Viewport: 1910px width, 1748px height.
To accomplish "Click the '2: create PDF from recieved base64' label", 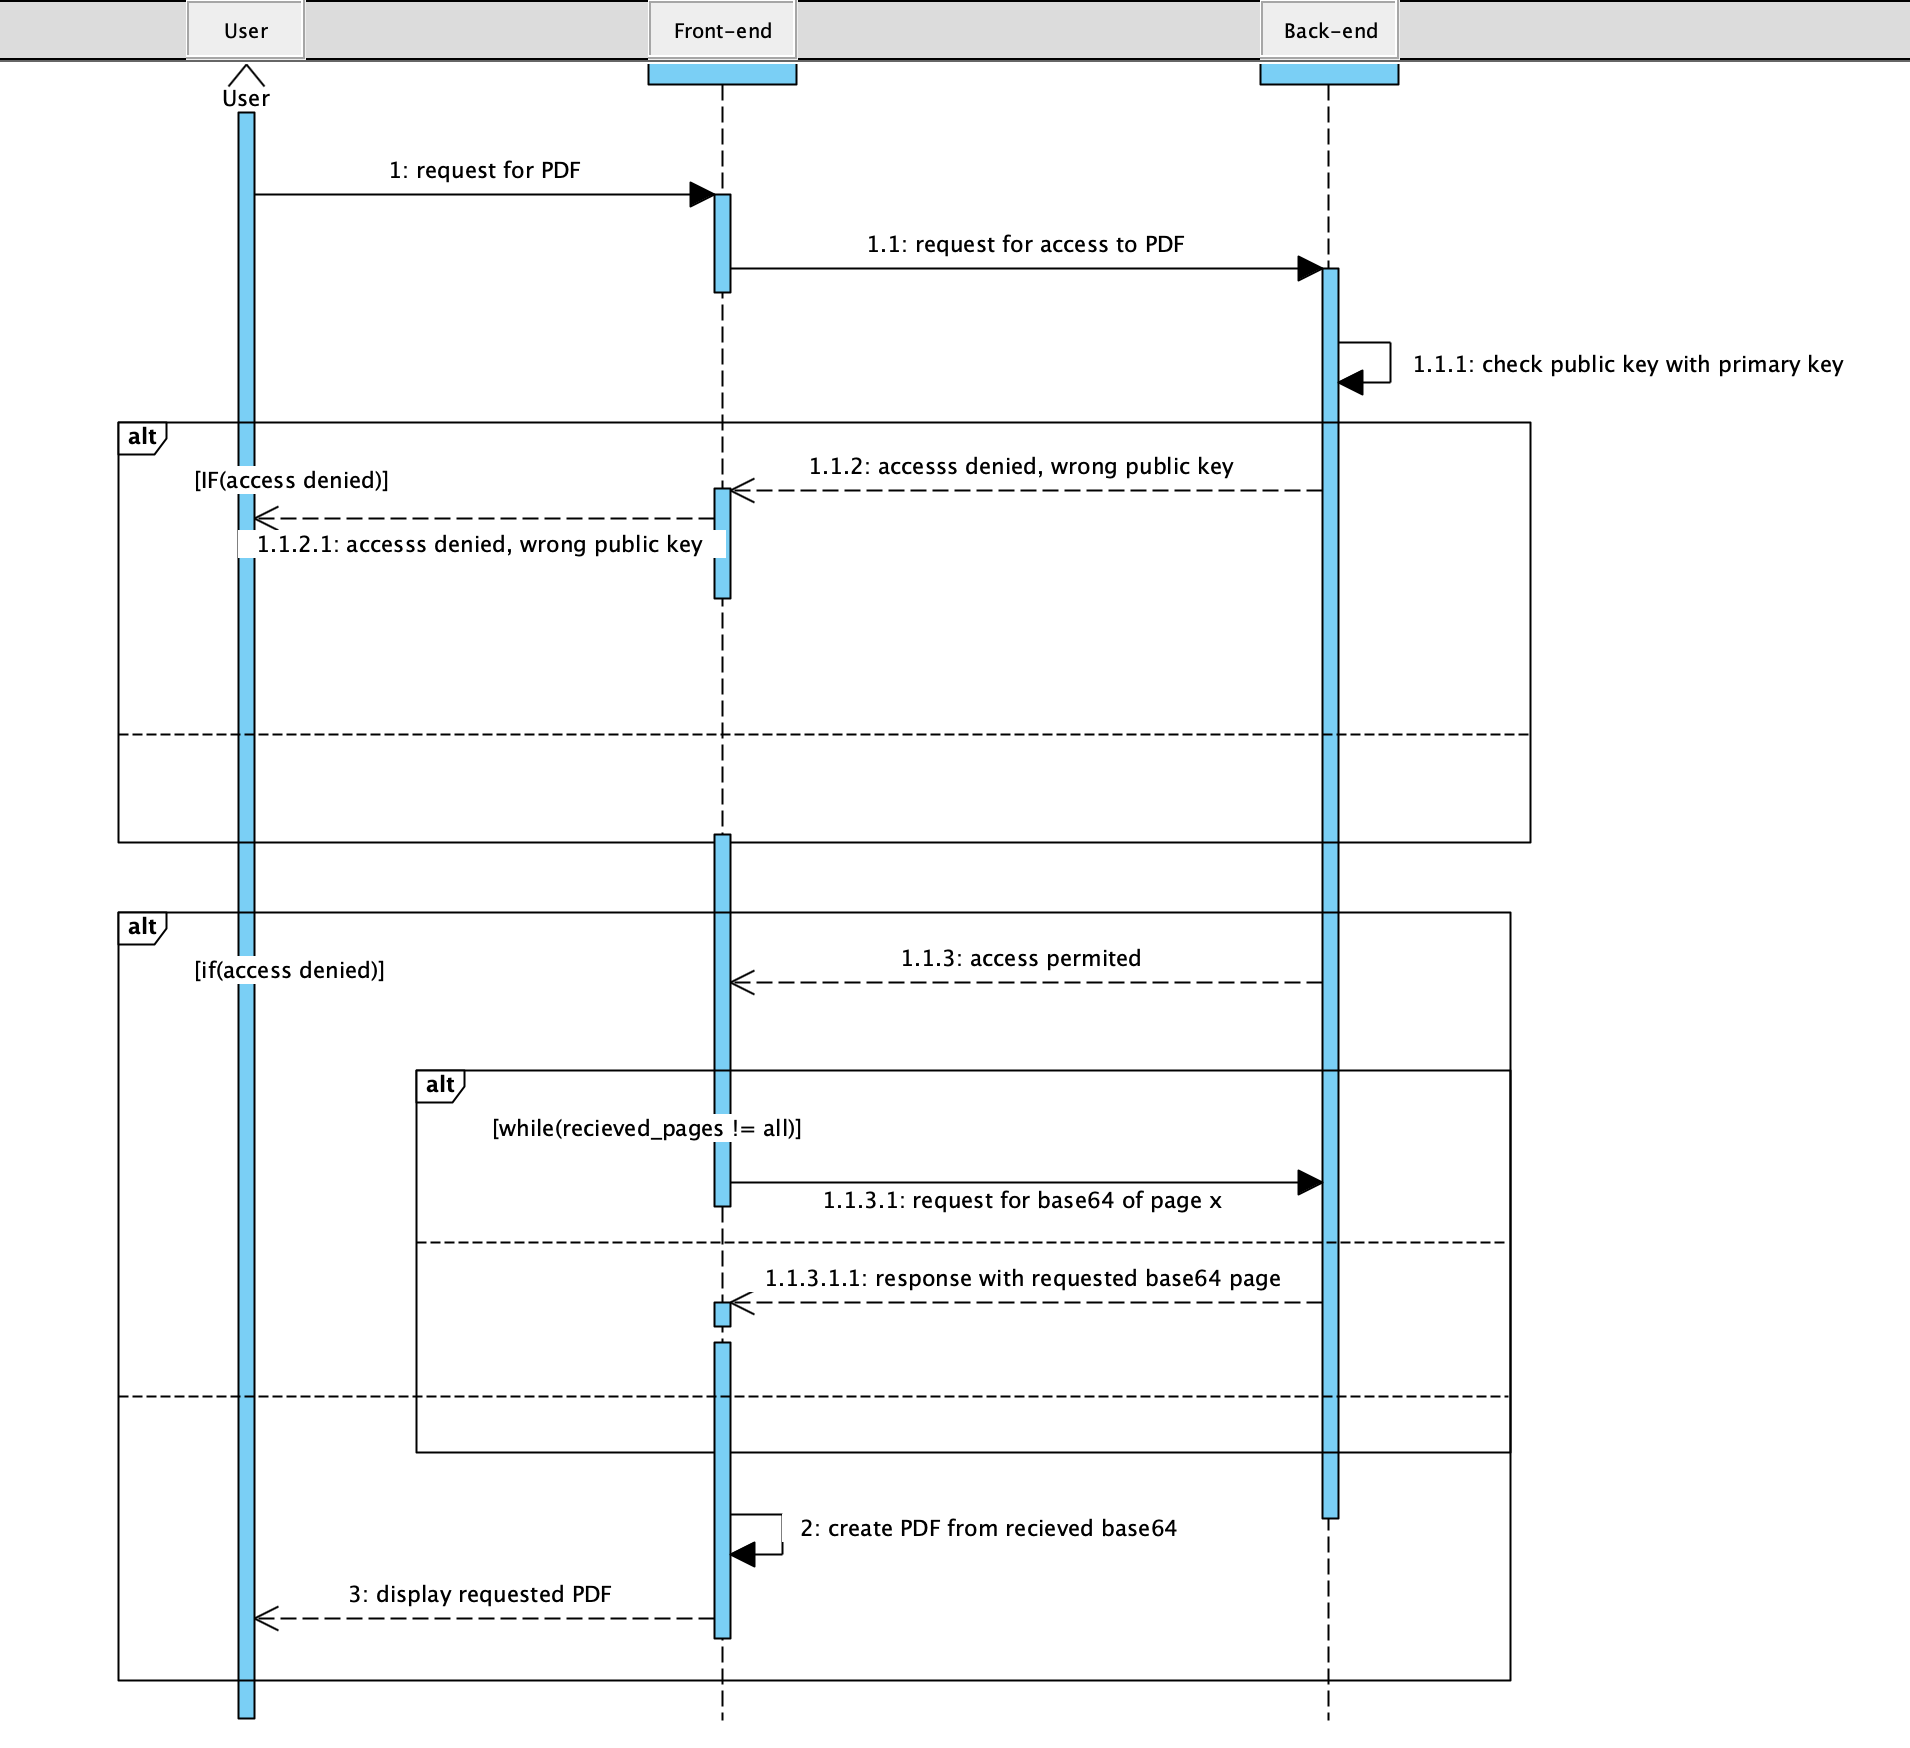I will 988,1528.
